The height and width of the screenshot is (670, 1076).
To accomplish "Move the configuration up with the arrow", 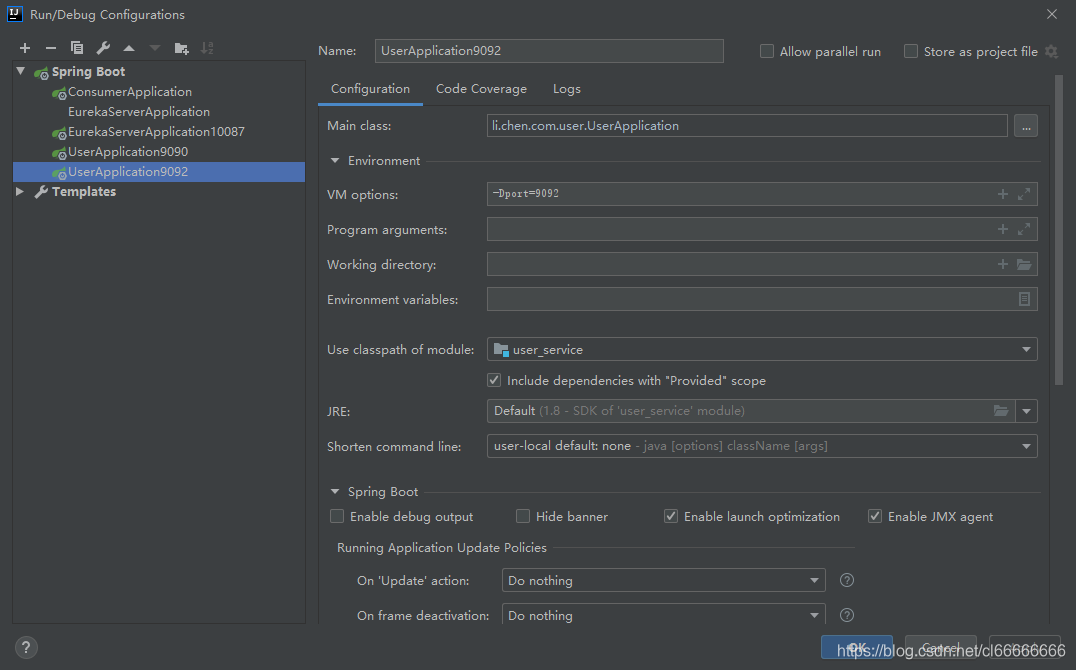I will [129, 48].
